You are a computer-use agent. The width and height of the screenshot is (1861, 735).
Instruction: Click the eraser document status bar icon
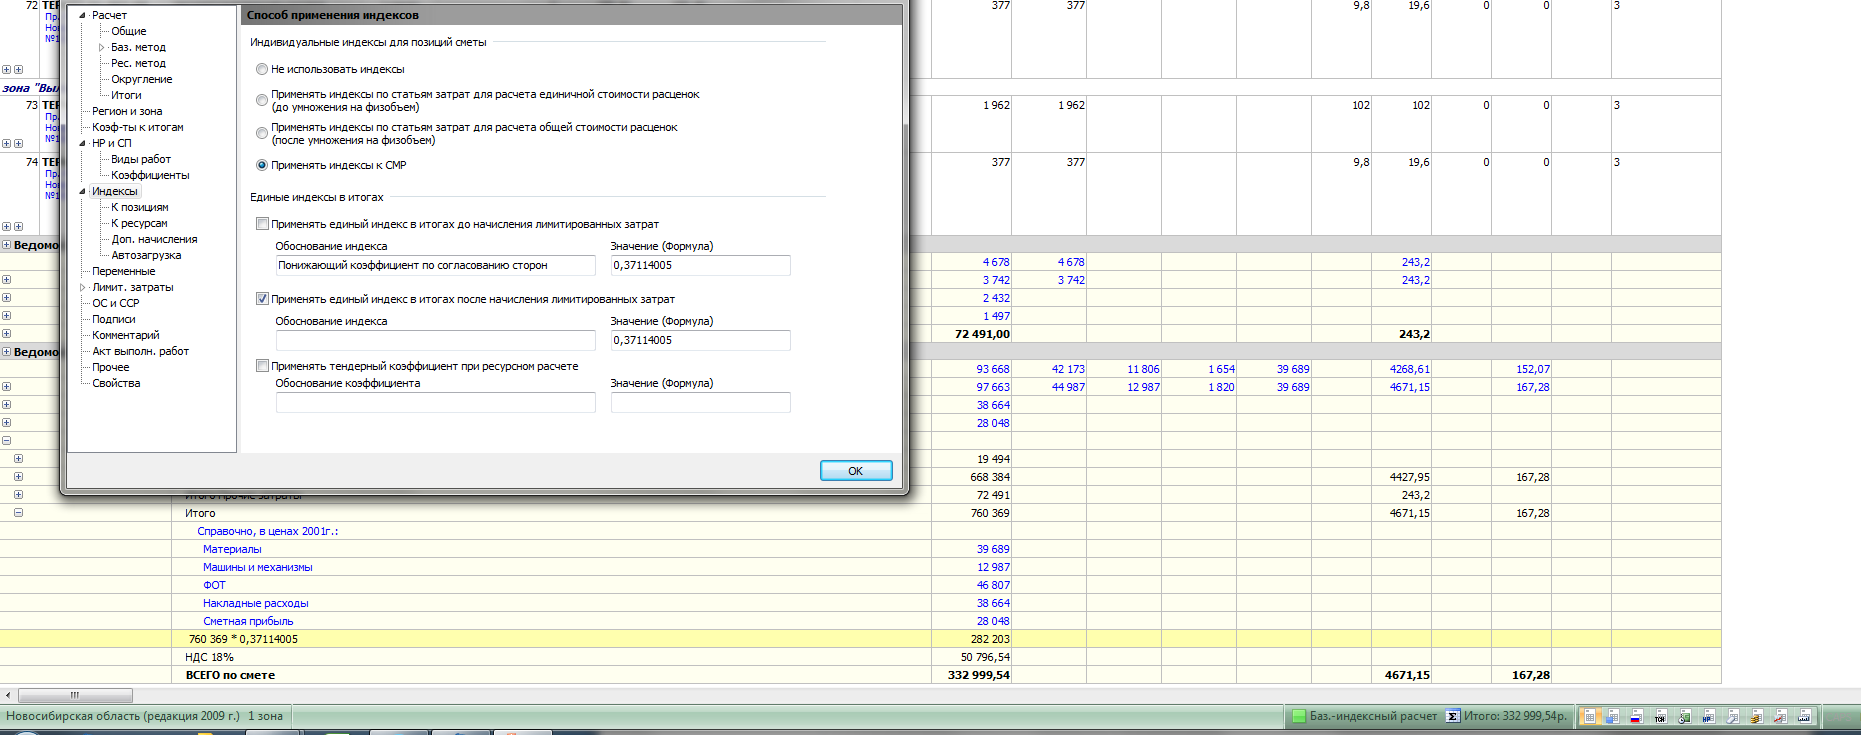point(1733,716)
